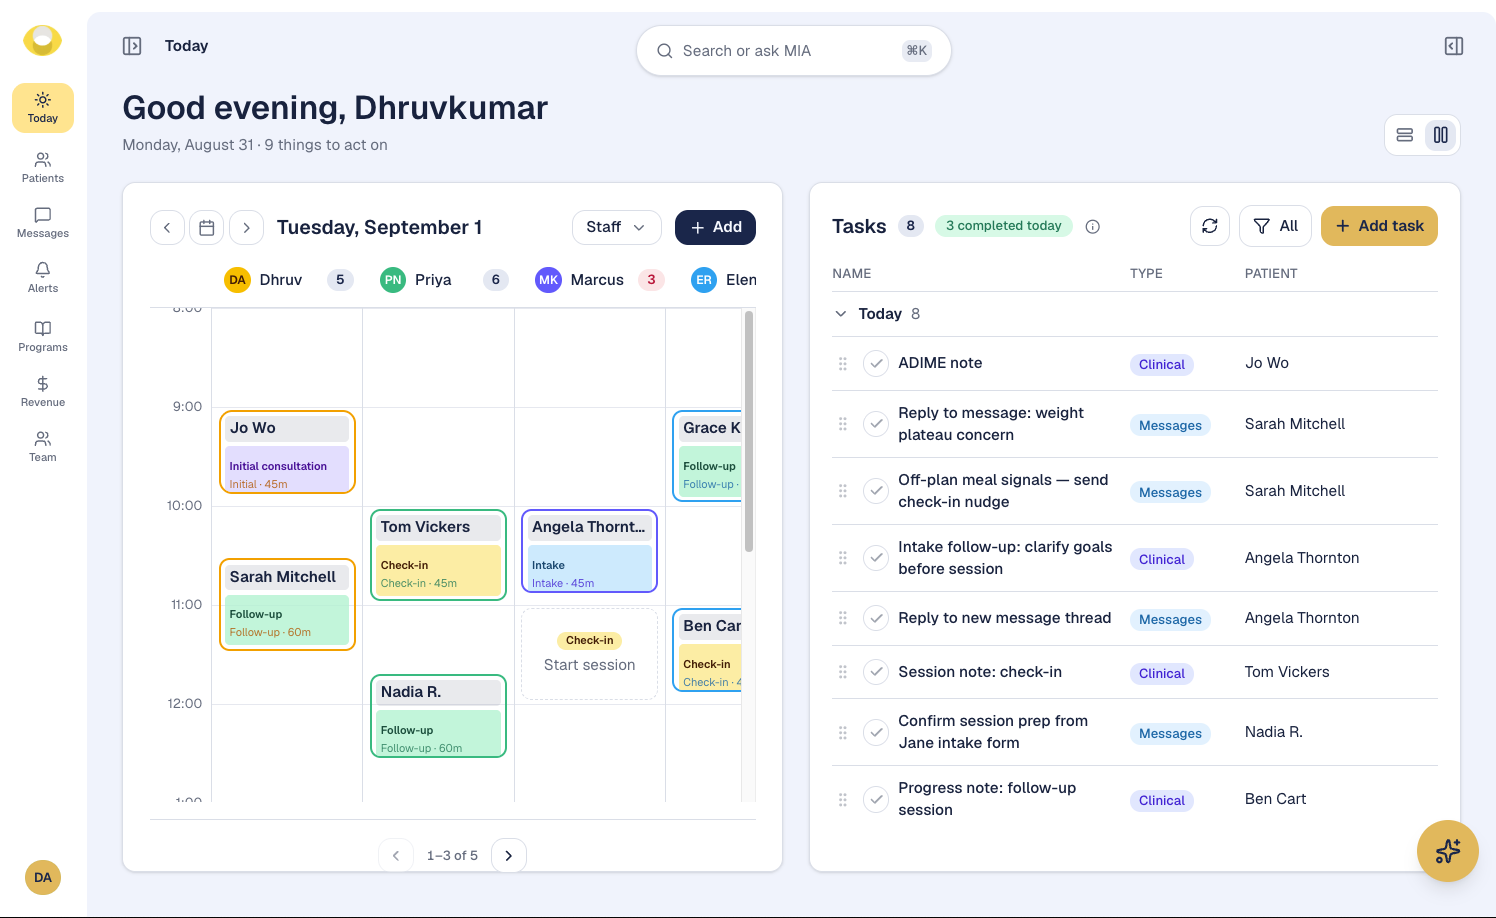Refresh the tasks list
Viewport: 1496px width, 918px height.
(1210, 226)
